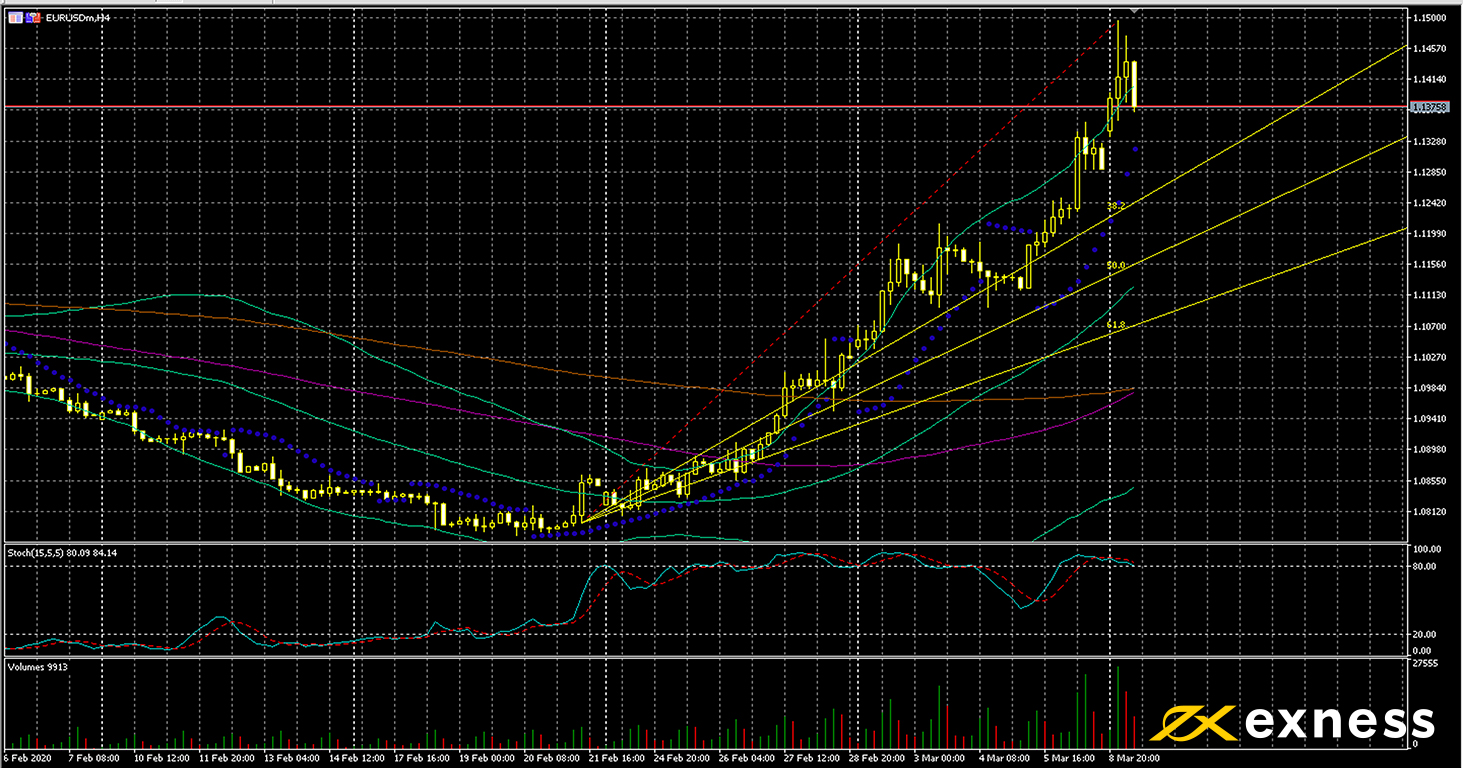
Task: Click the grey chart shift triangle marker
Action: (x=1136, y=12)
